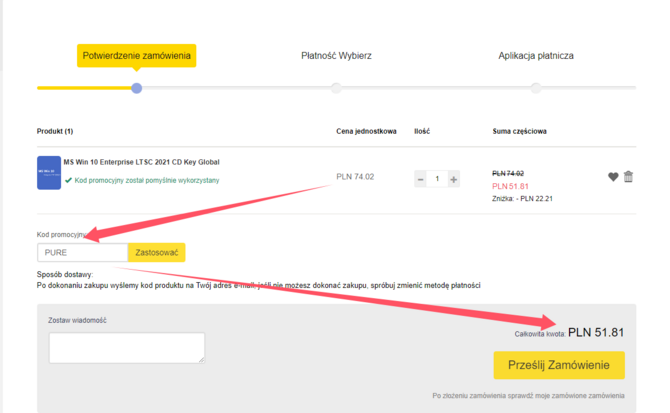Screen dimensions: 670x413
Task: Add product to wishlist with heart icon
Action: (613, 177)
